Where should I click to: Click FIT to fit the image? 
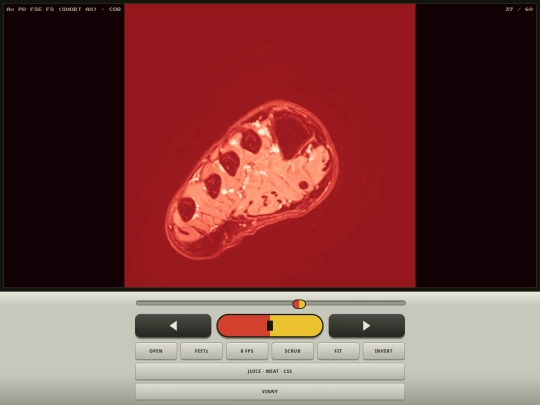[x=338, y=351]
